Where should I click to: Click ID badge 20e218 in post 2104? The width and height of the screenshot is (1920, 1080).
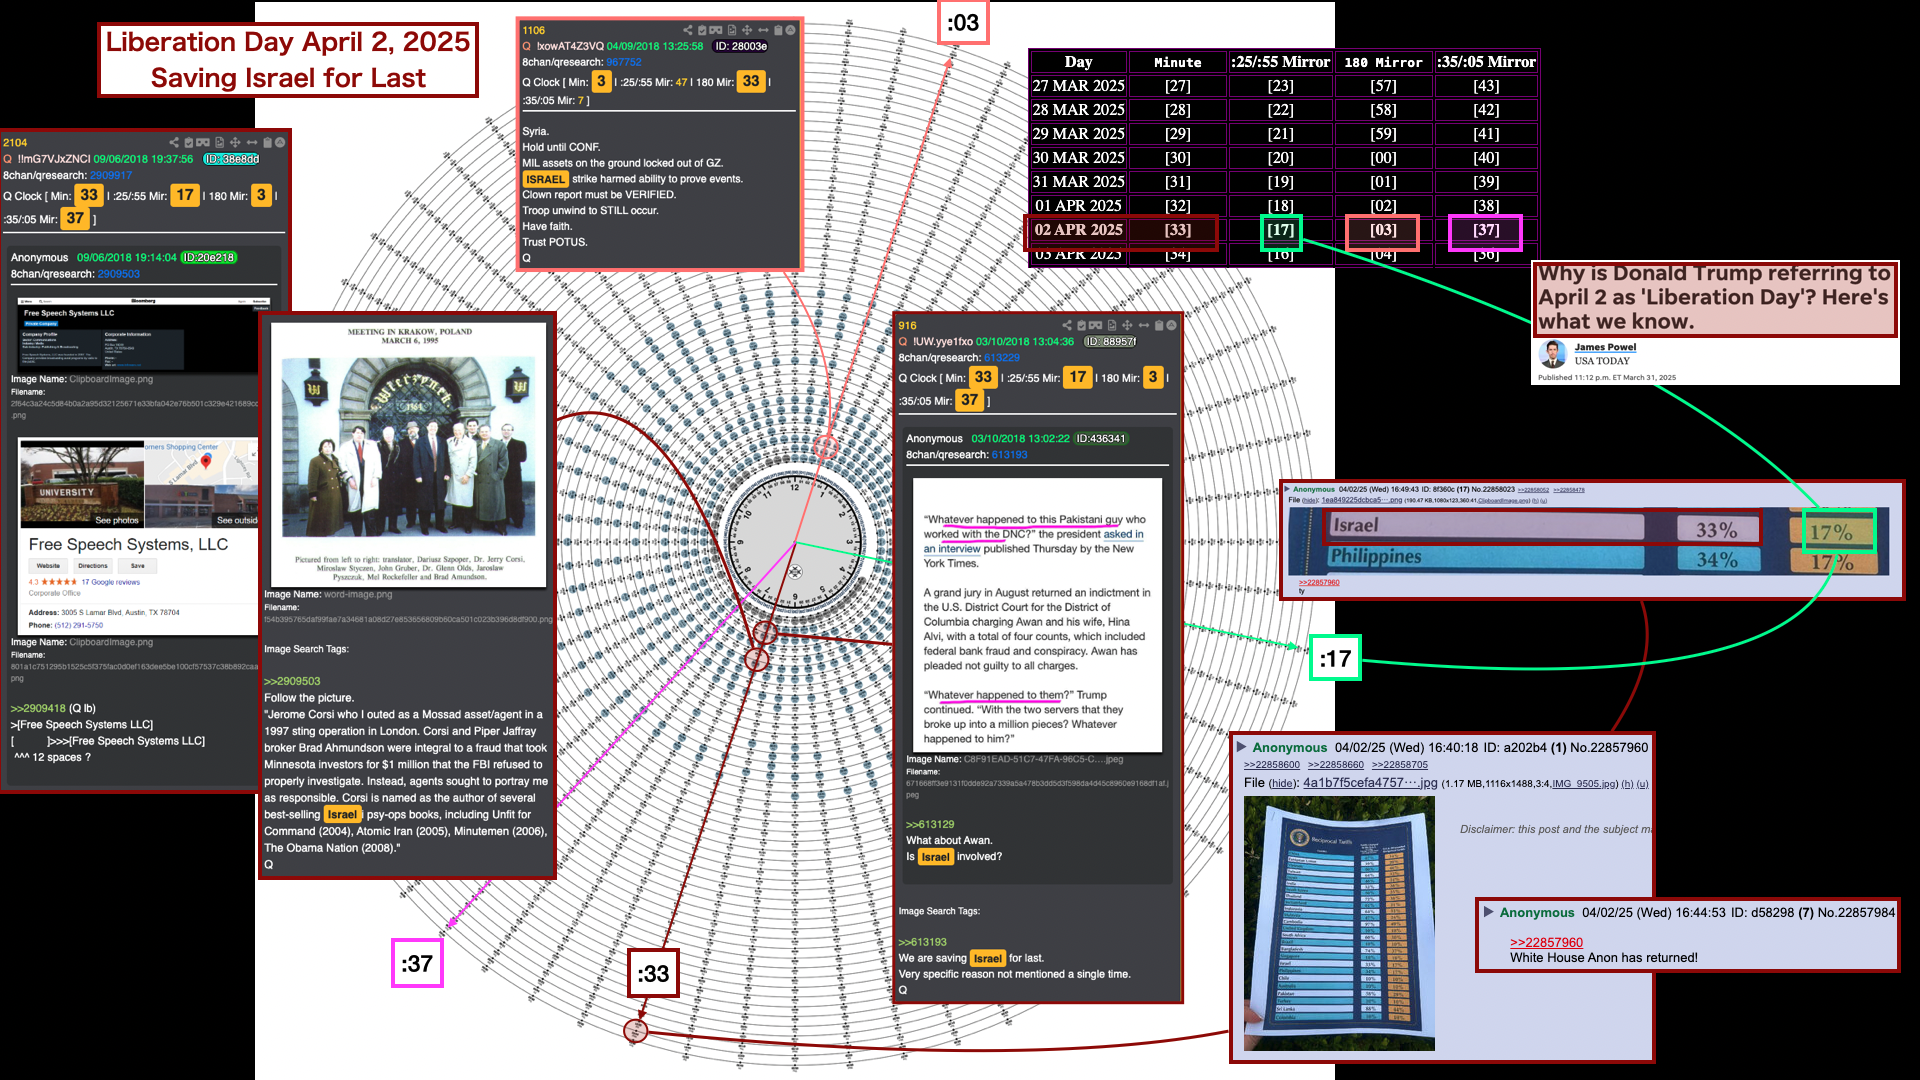point(209,258)
